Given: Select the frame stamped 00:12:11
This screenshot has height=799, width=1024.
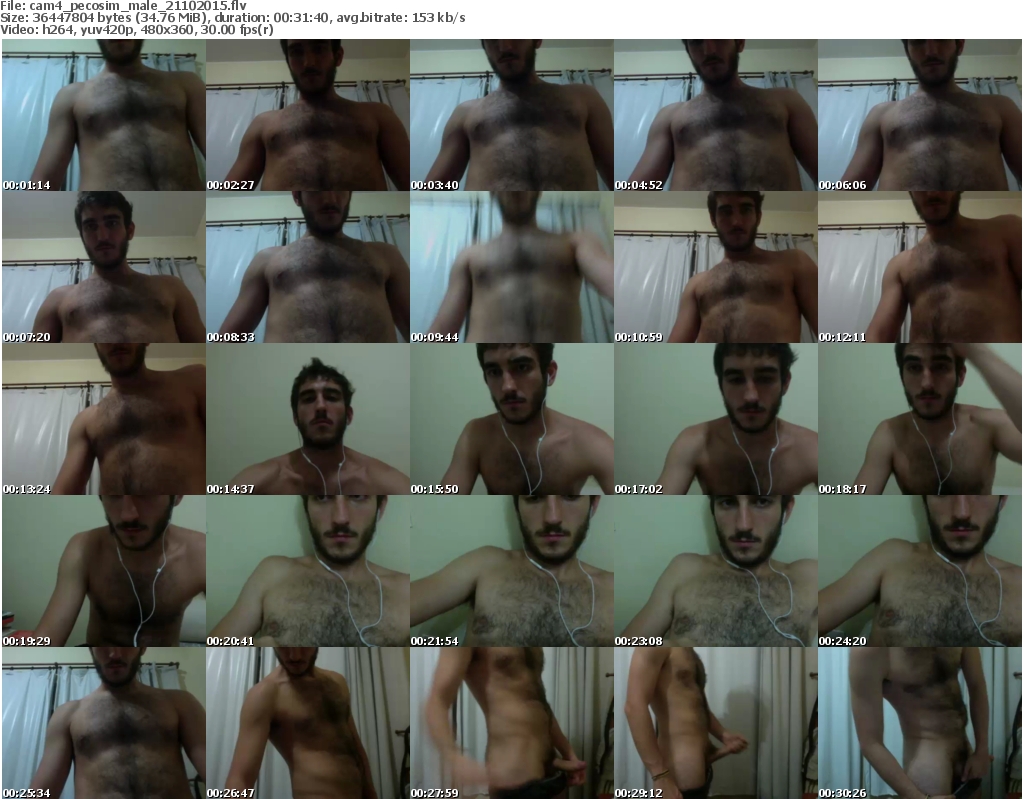Looking at the screenshot, I should 920,267.
